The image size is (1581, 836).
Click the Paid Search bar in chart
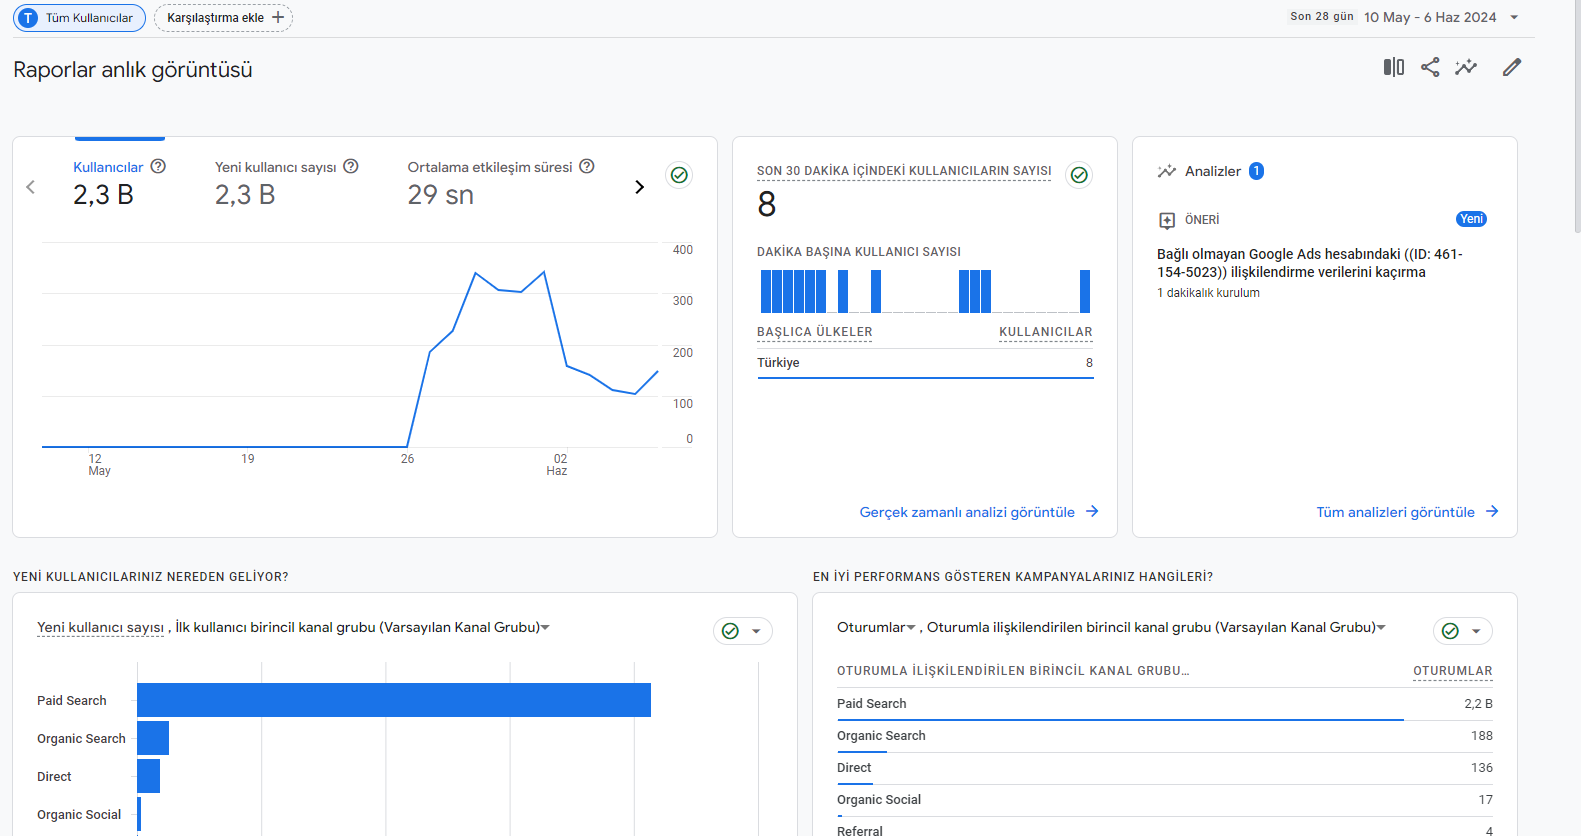(394, 700)
